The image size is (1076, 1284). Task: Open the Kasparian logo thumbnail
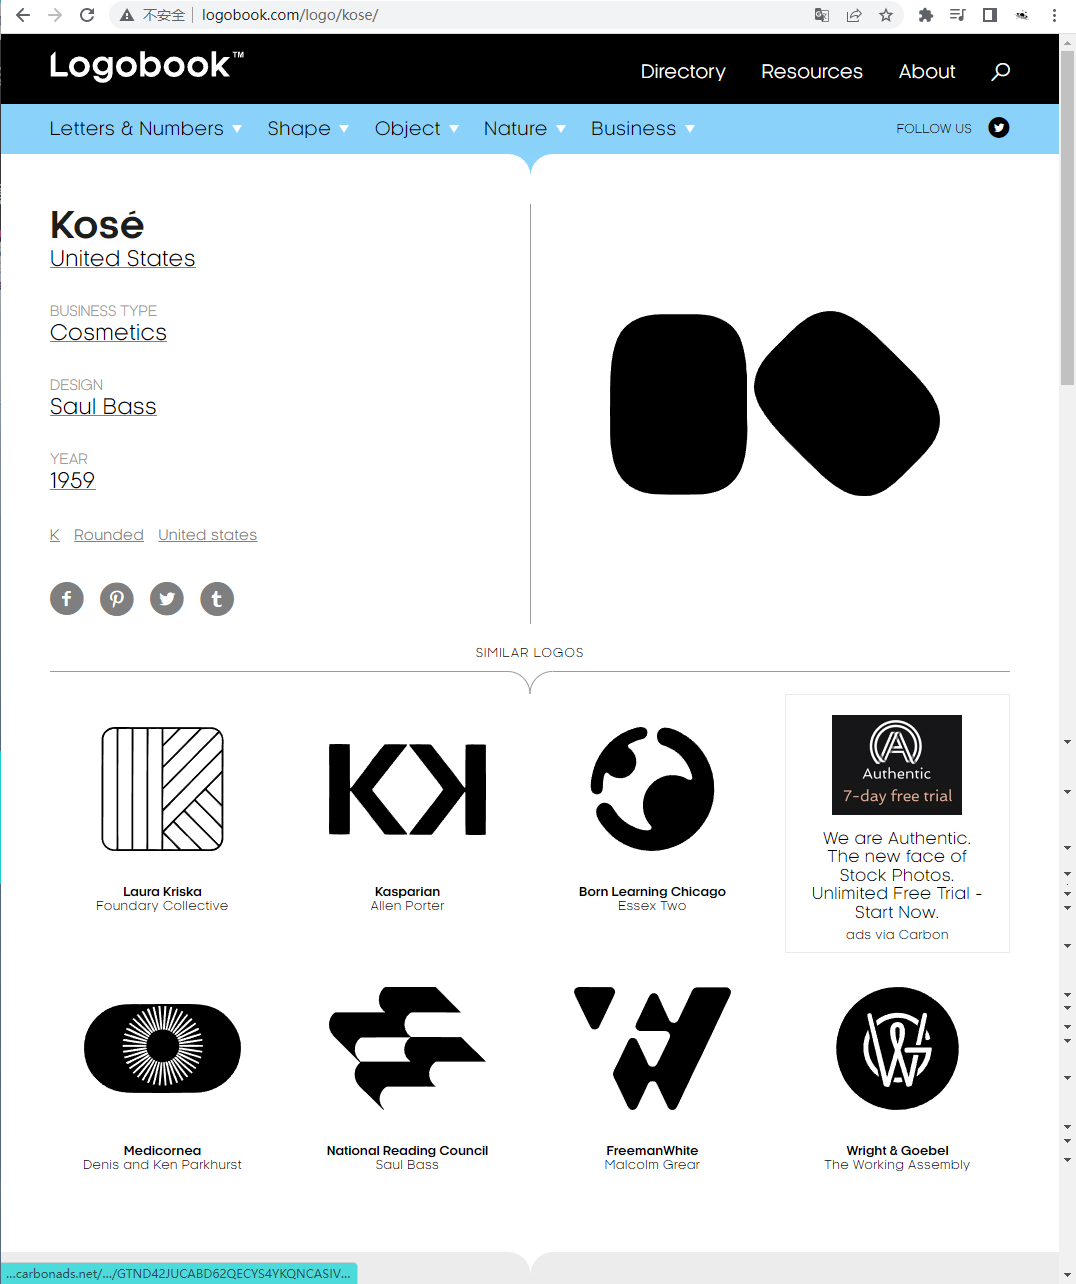(407, 789)
